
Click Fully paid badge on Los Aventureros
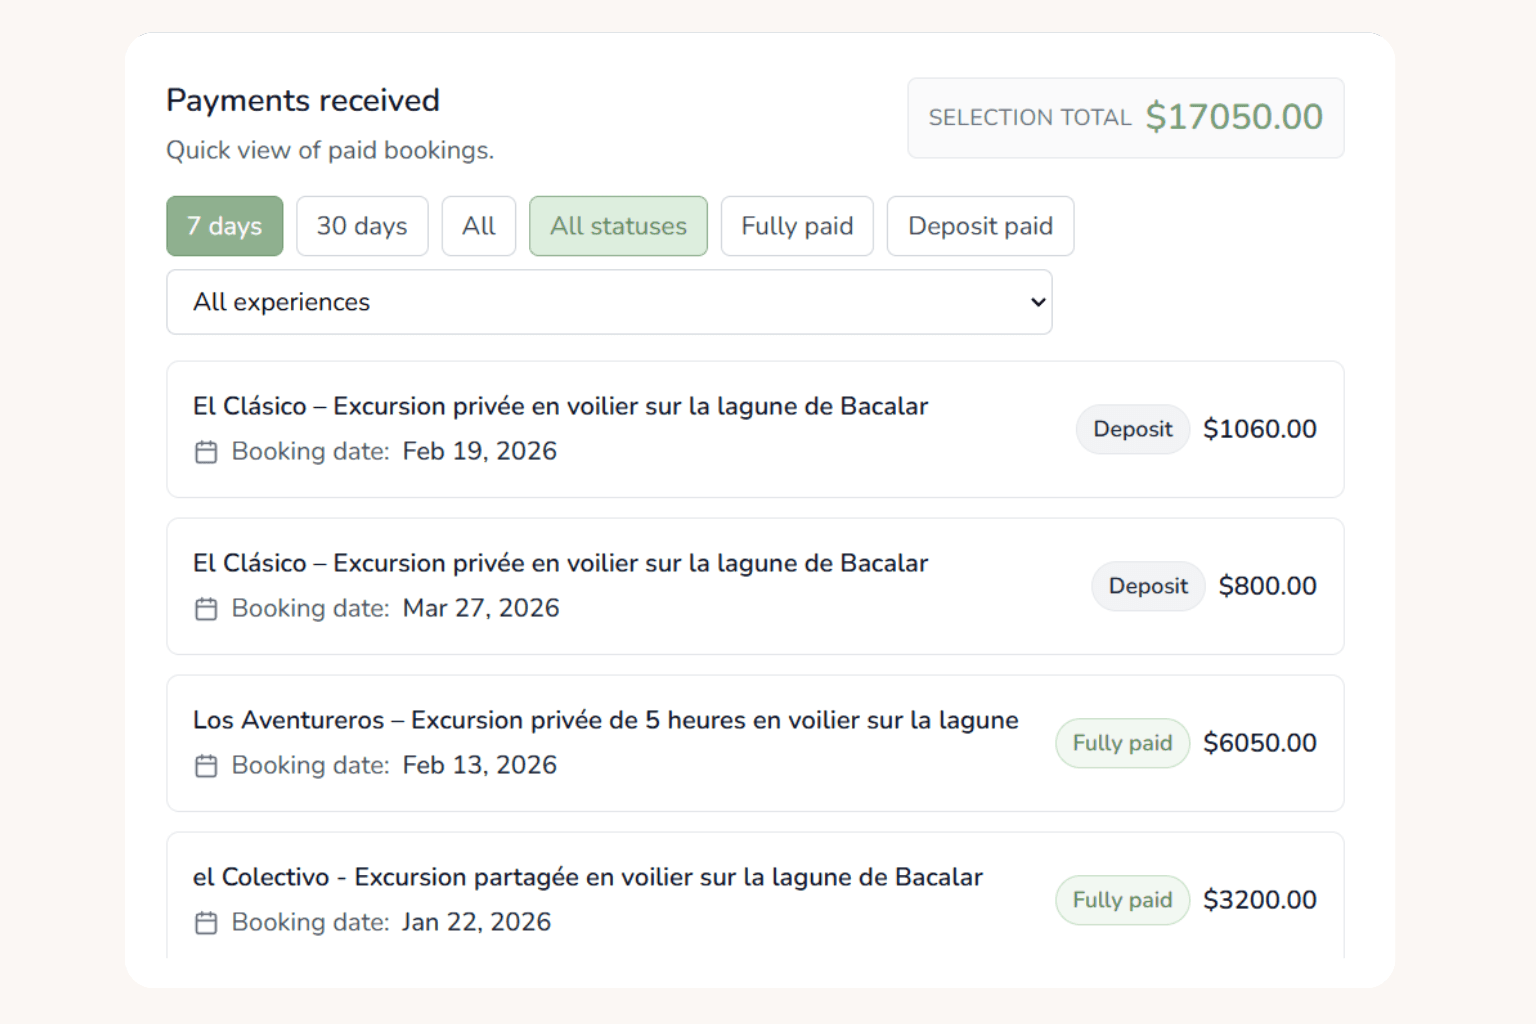pos(1122,743)
